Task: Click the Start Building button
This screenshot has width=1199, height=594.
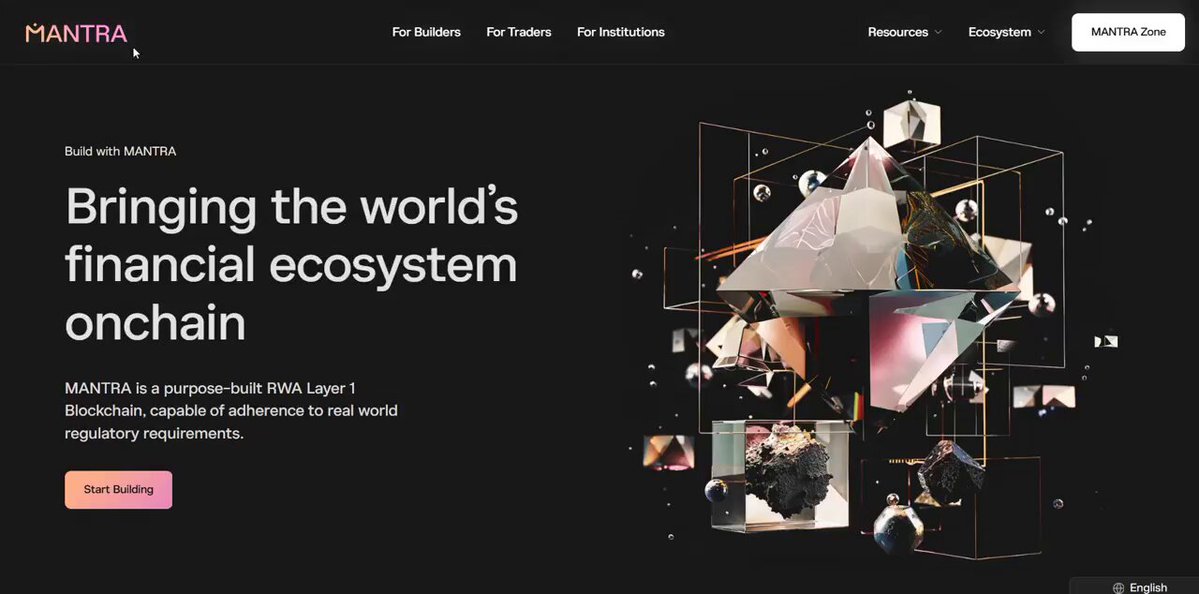Action: coord(119,489)
